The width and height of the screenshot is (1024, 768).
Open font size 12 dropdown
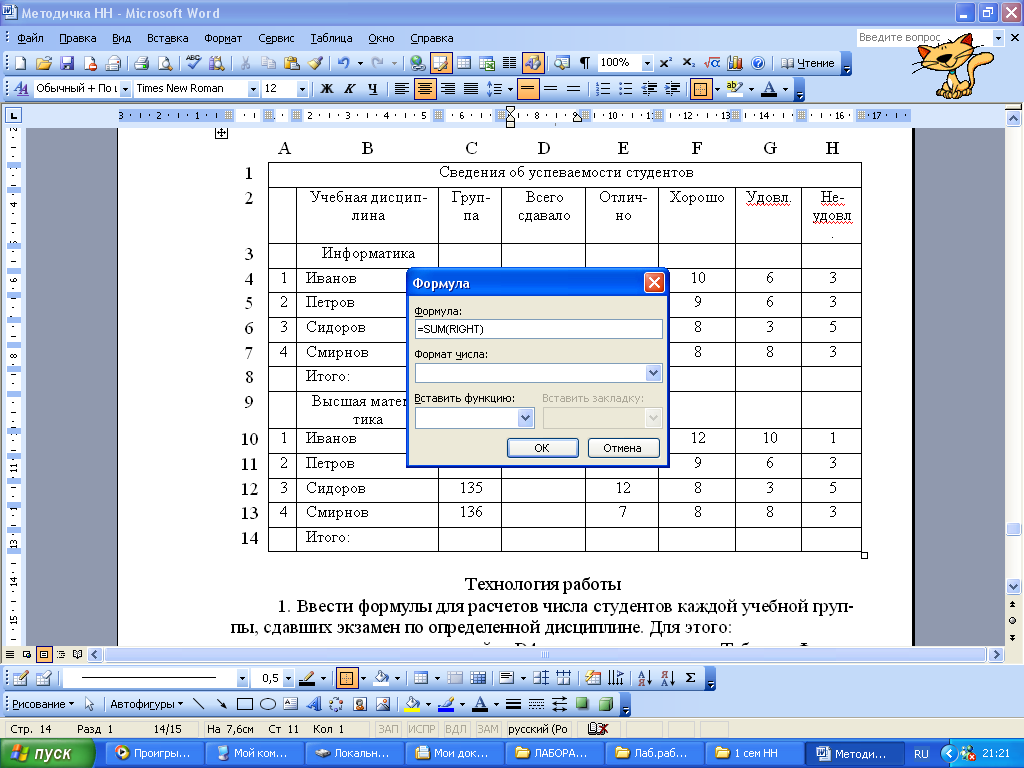pos(302,89)
